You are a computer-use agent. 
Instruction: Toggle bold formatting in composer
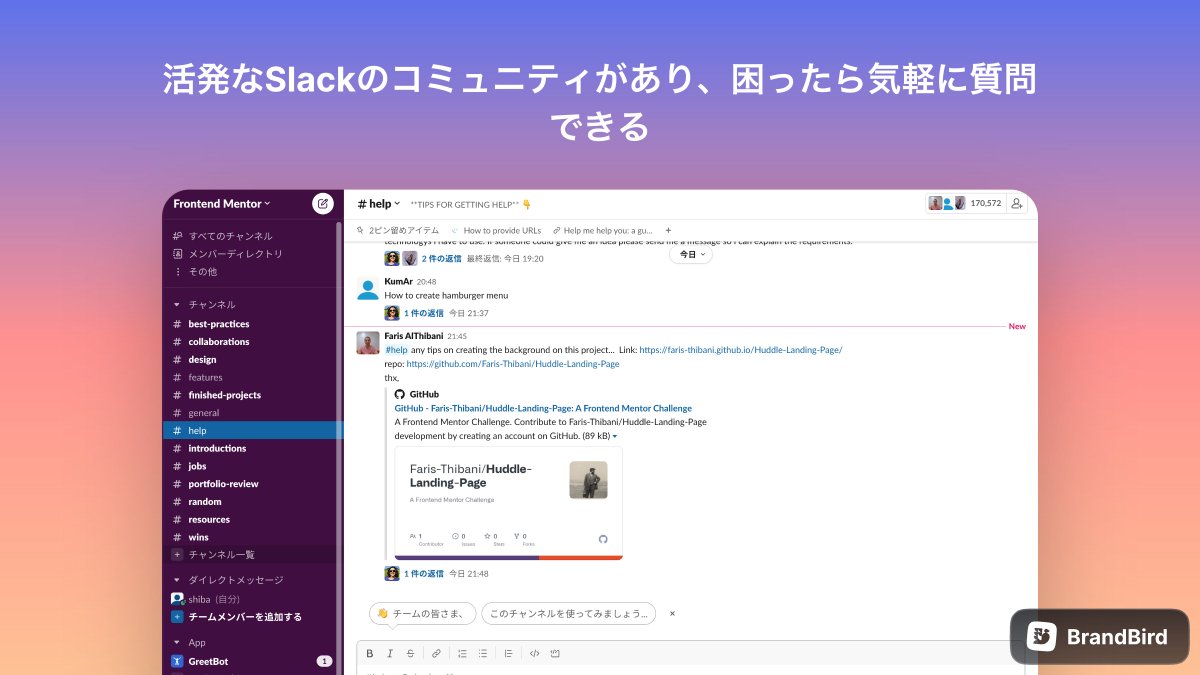click(x=369, y=653)
